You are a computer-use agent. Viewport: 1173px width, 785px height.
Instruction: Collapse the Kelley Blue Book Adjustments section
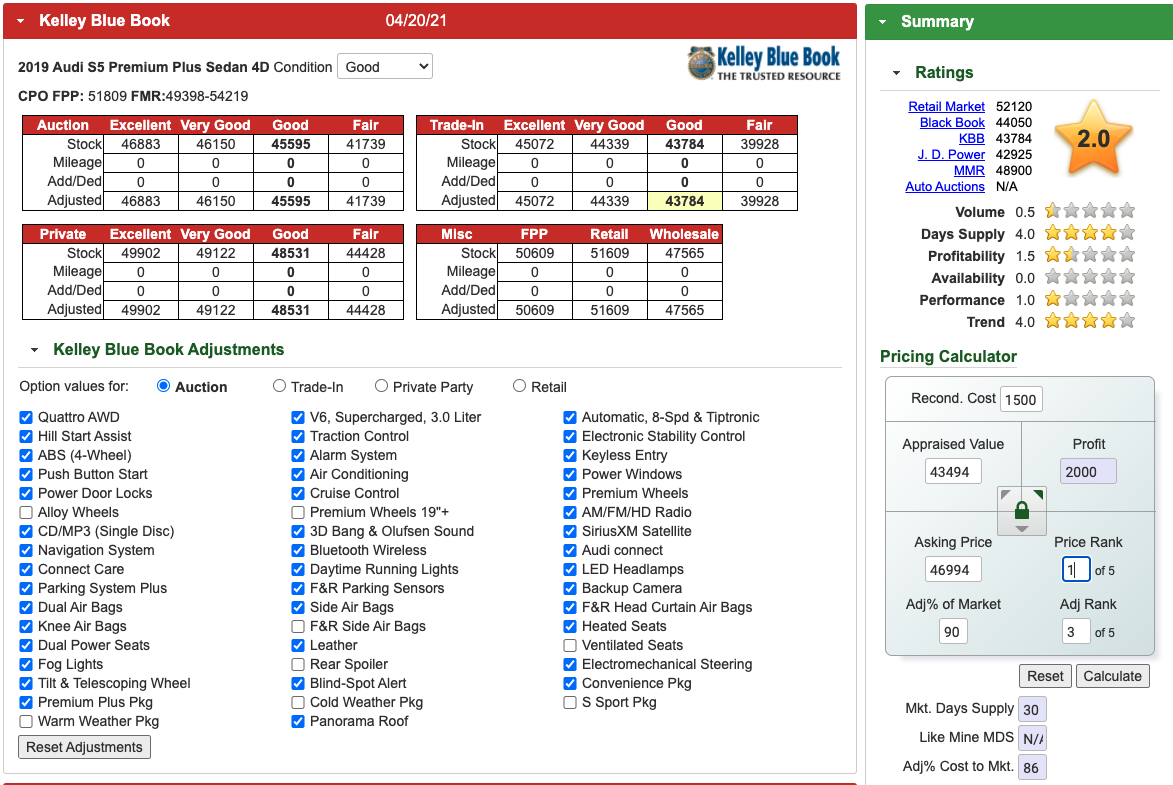click(33, 350)
